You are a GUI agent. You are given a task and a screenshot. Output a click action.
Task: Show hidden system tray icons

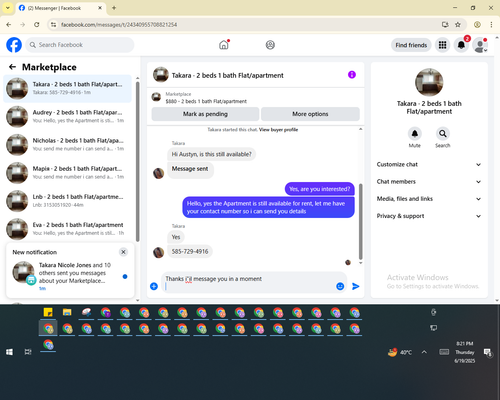(424, 352)
